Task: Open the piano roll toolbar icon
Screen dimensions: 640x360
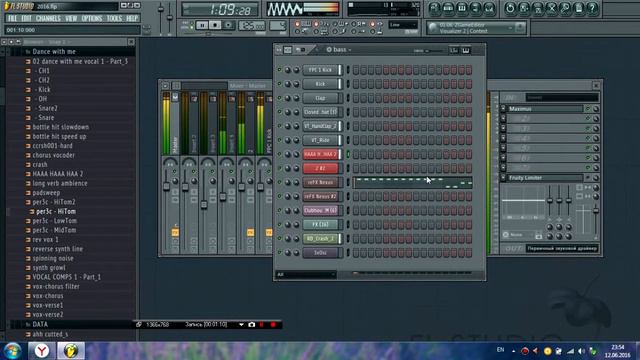Action: coord(462,8)
